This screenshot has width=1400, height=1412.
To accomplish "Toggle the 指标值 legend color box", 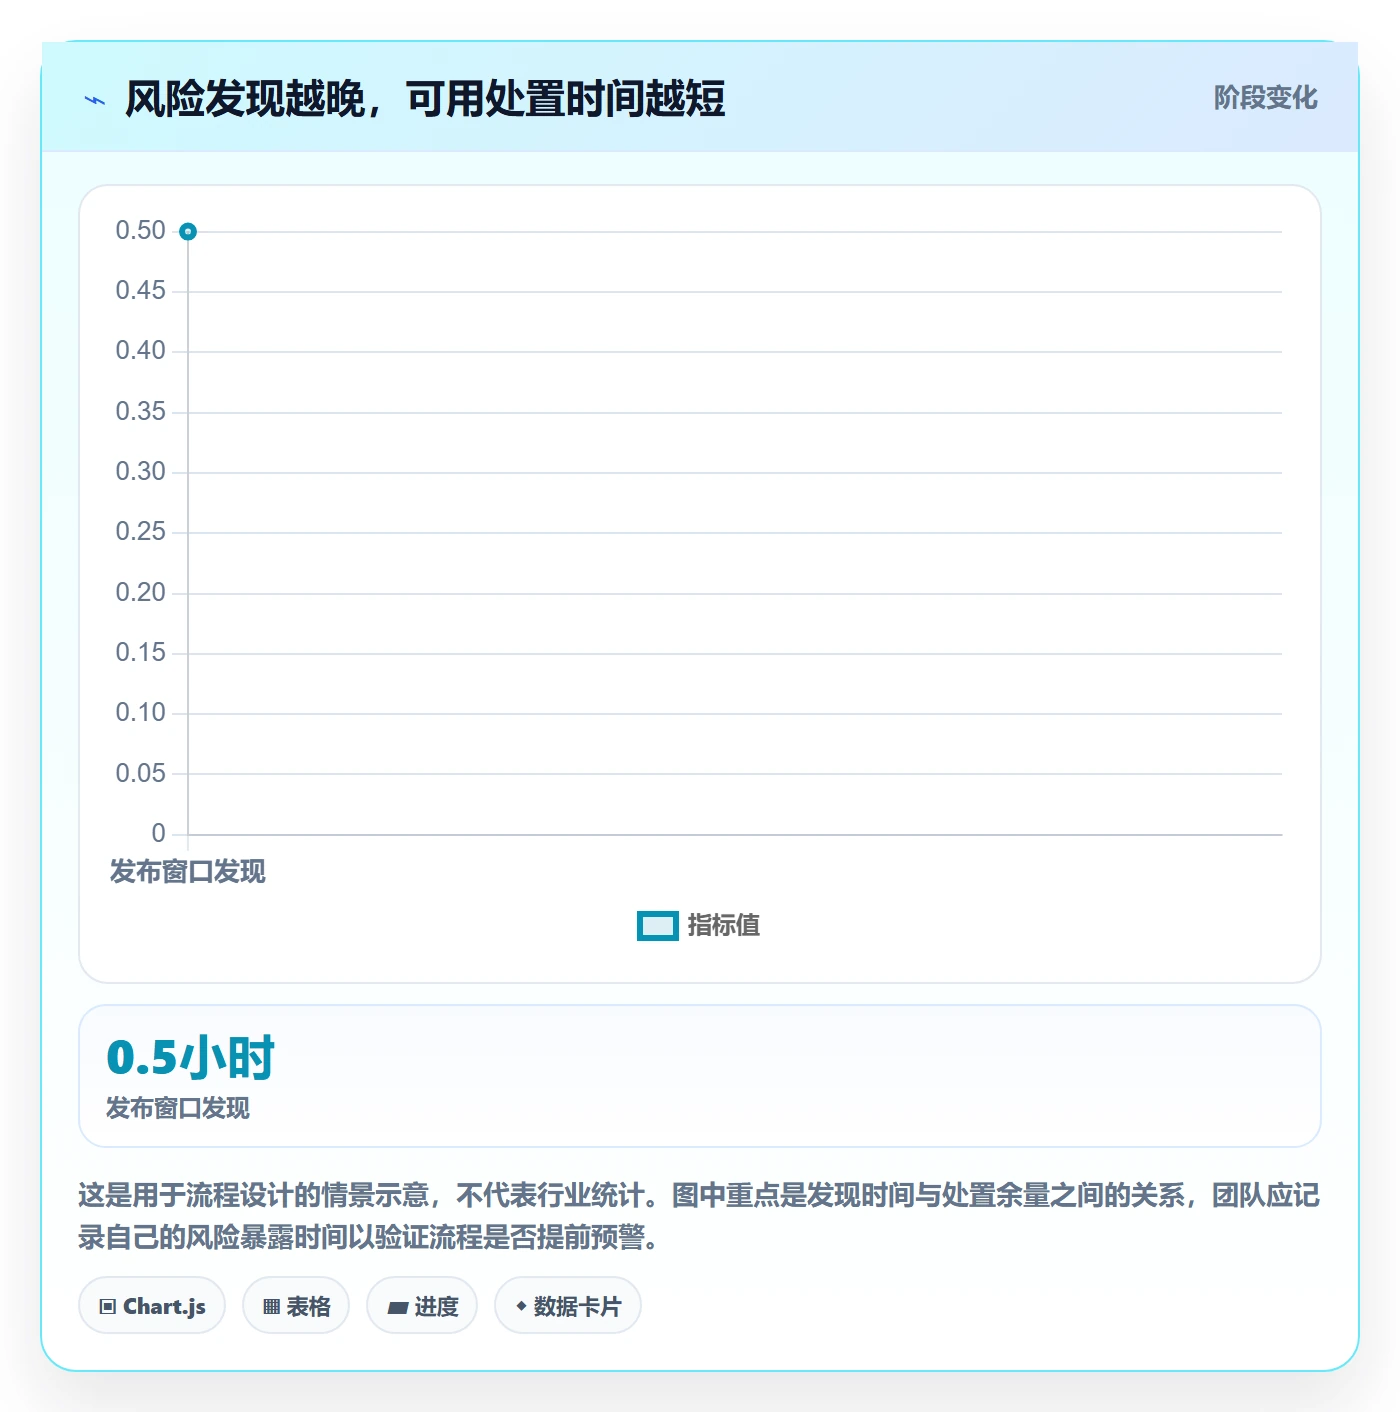I will [x=658, y=926].
